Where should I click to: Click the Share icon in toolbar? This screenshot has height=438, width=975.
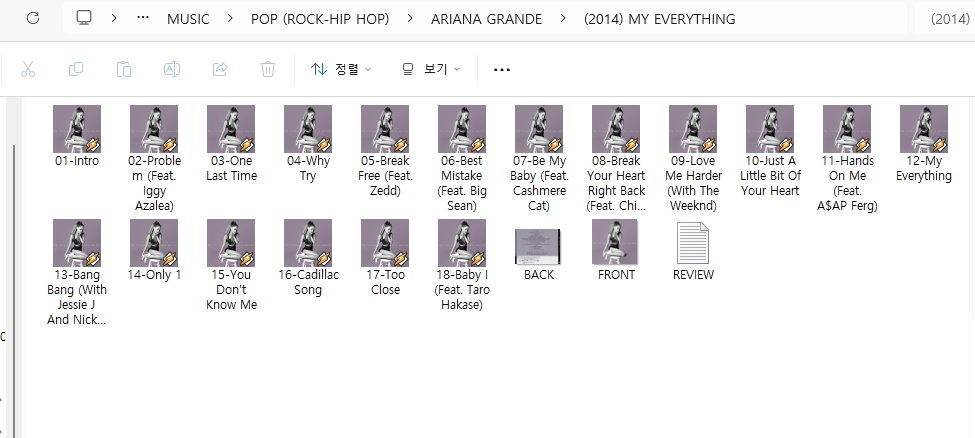tap(220, 69)
